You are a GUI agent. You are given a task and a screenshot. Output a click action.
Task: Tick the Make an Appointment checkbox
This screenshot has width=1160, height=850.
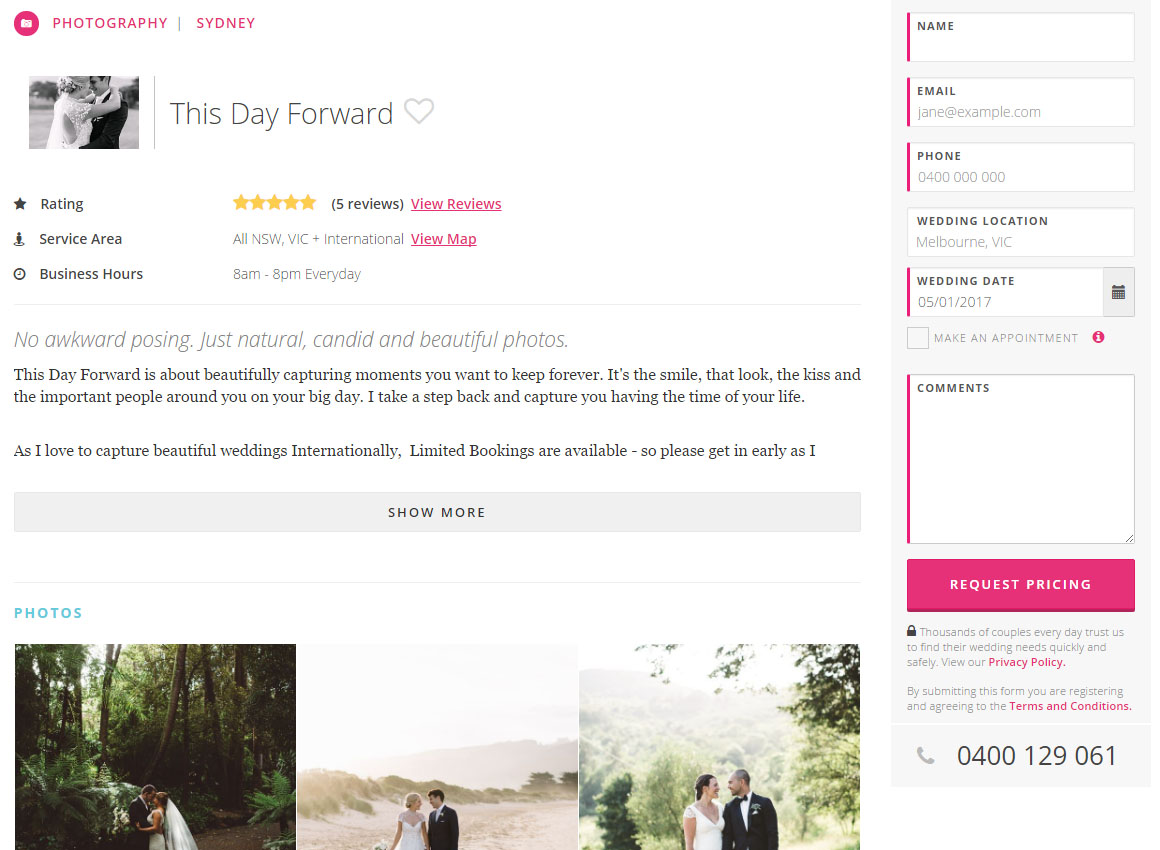[x=917, y=338]
